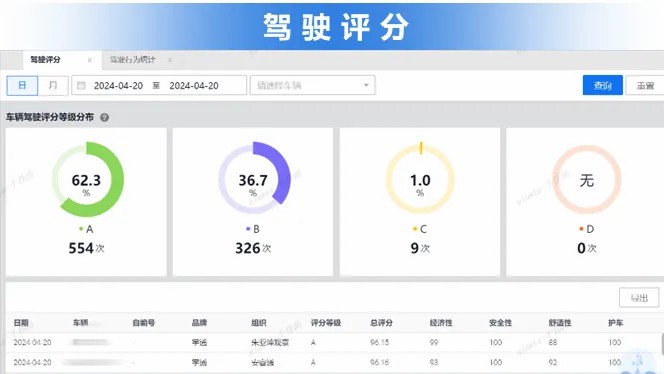The height and width of the screenshot is (374, 664).
Task: Expand the vehicle selection dropdown
Action: tap(313, 85)
